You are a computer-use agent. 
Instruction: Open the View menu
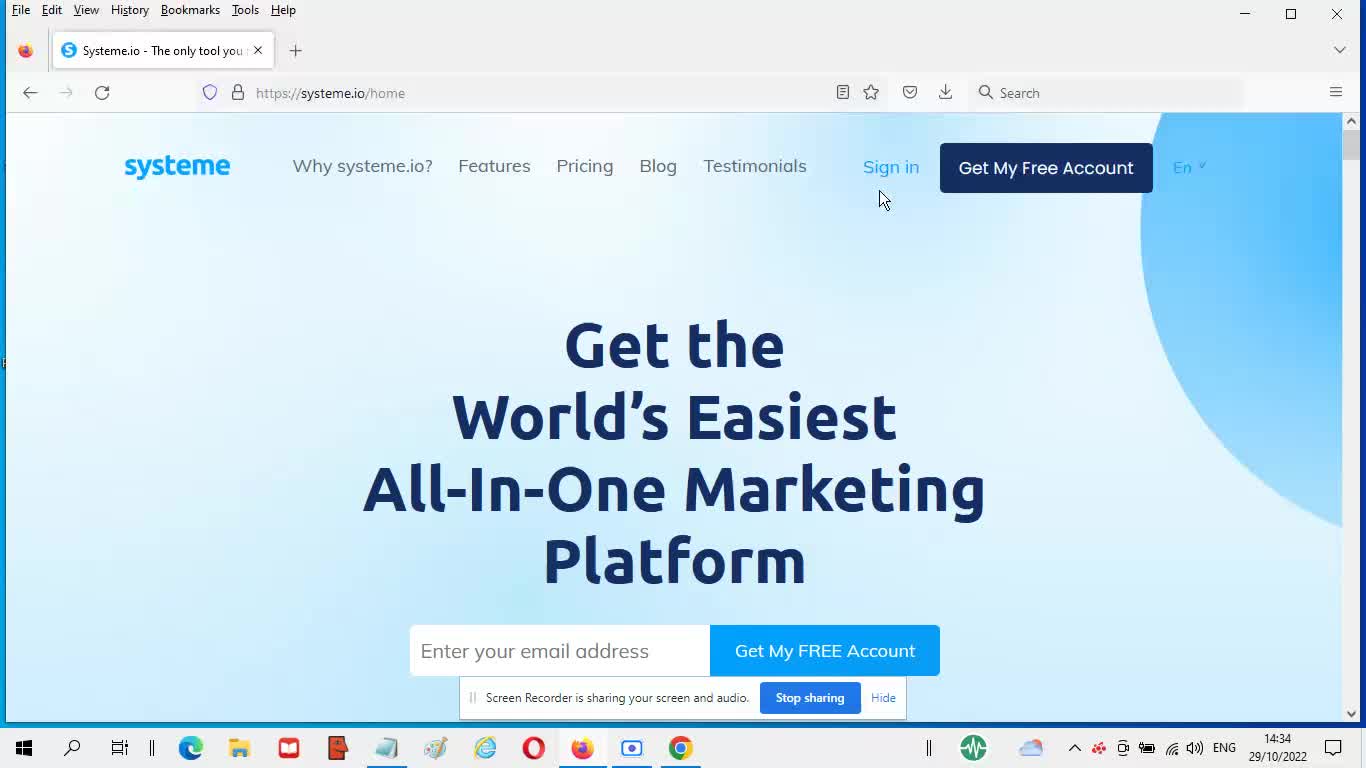click(x=86, y=10)
